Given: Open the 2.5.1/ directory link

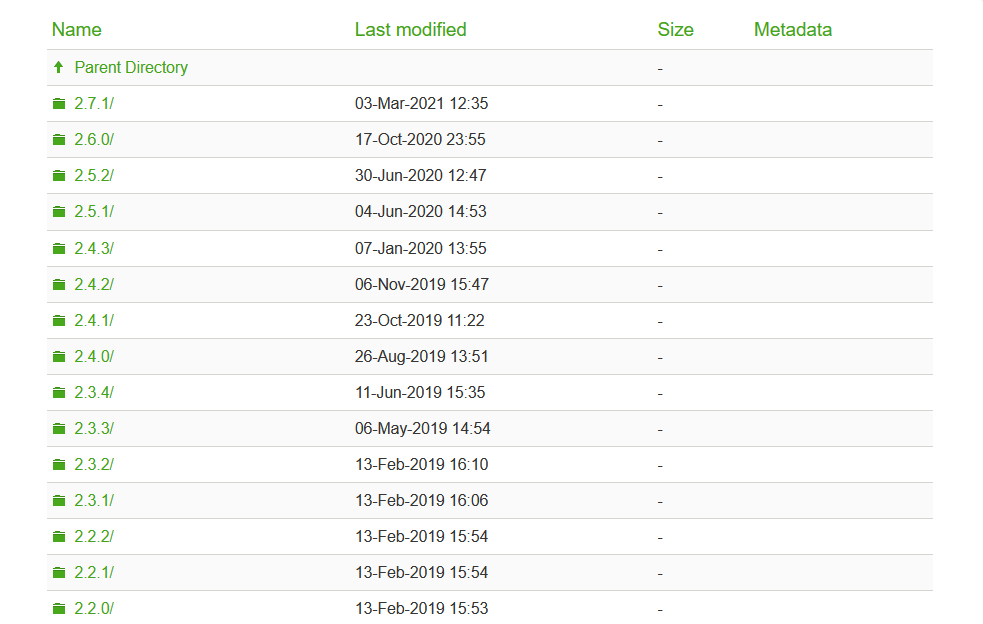Looking at the screenshot, I should point(94,212).
